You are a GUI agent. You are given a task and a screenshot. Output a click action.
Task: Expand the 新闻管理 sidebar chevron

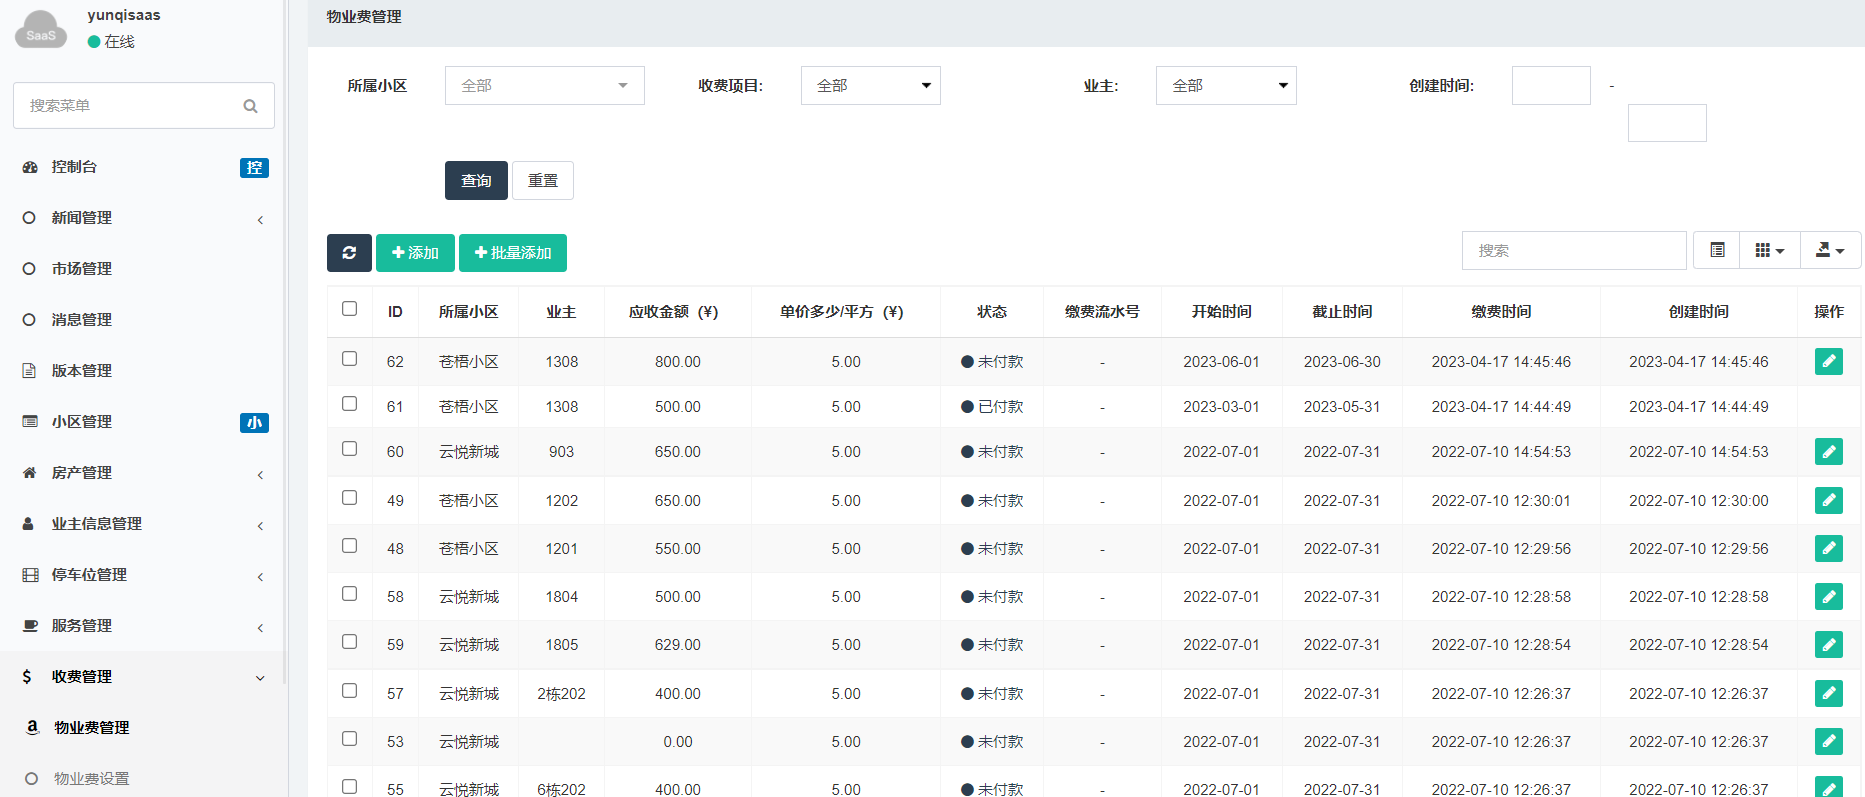[x=260, y=219]
